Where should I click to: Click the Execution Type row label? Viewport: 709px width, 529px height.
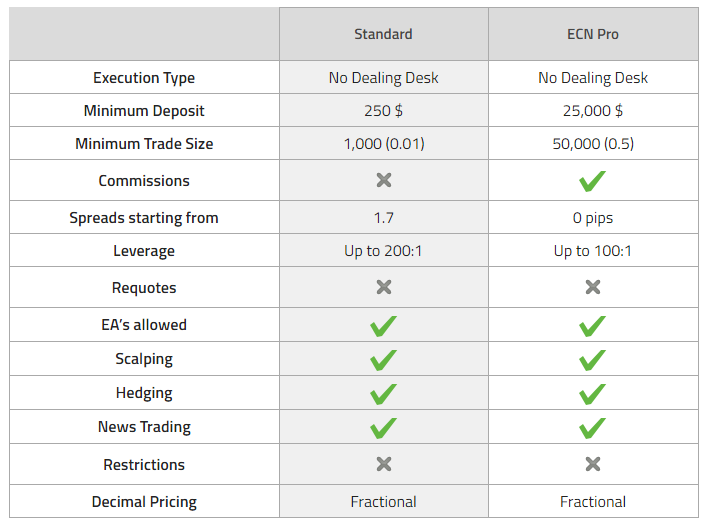pos(144,78)
